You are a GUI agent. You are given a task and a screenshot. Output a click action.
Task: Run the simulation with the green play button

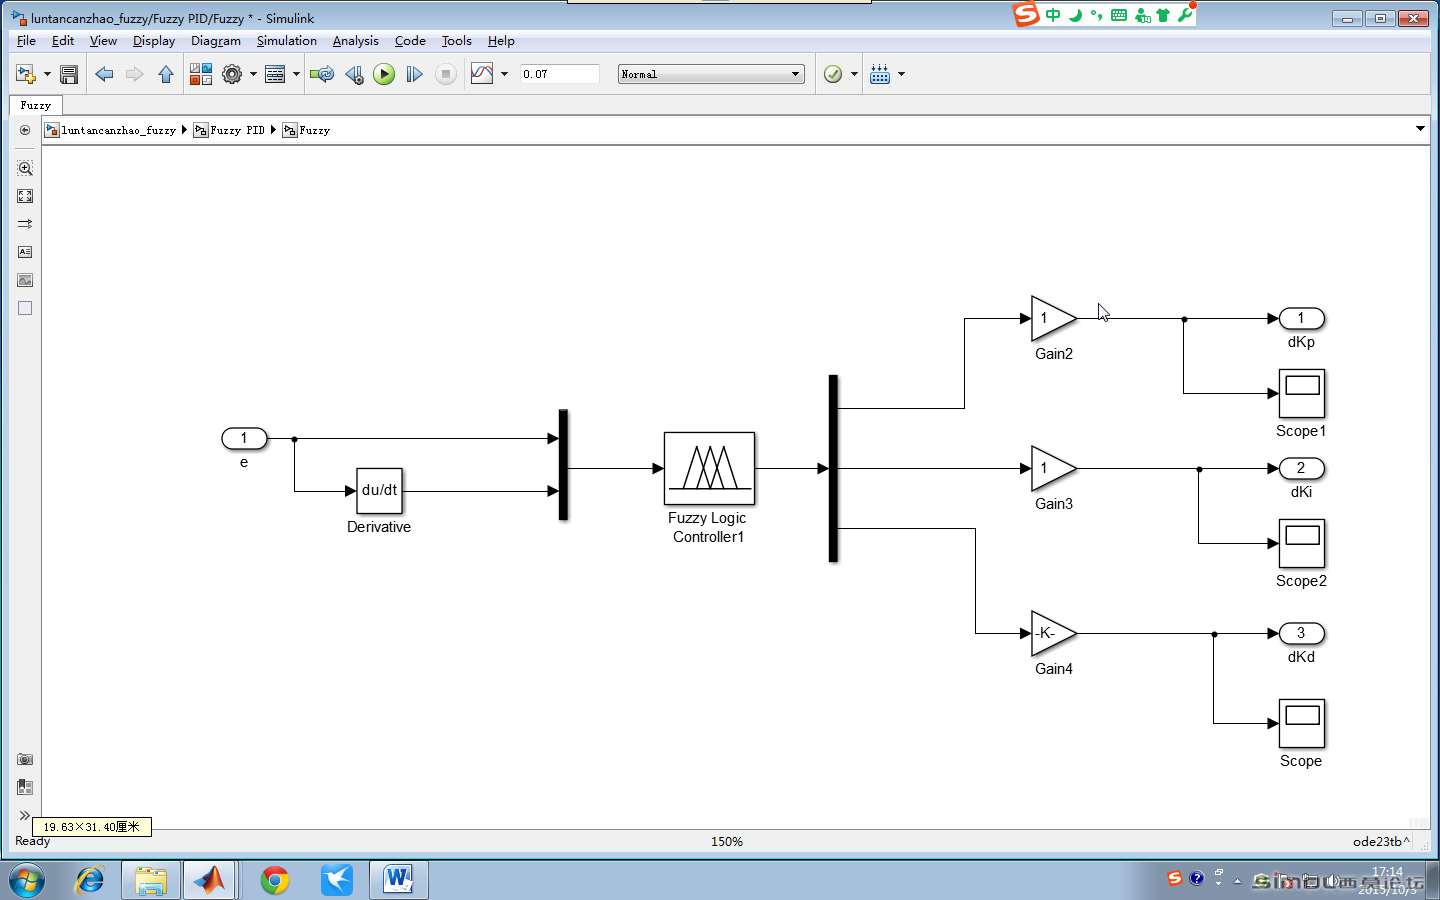[384, 74]
